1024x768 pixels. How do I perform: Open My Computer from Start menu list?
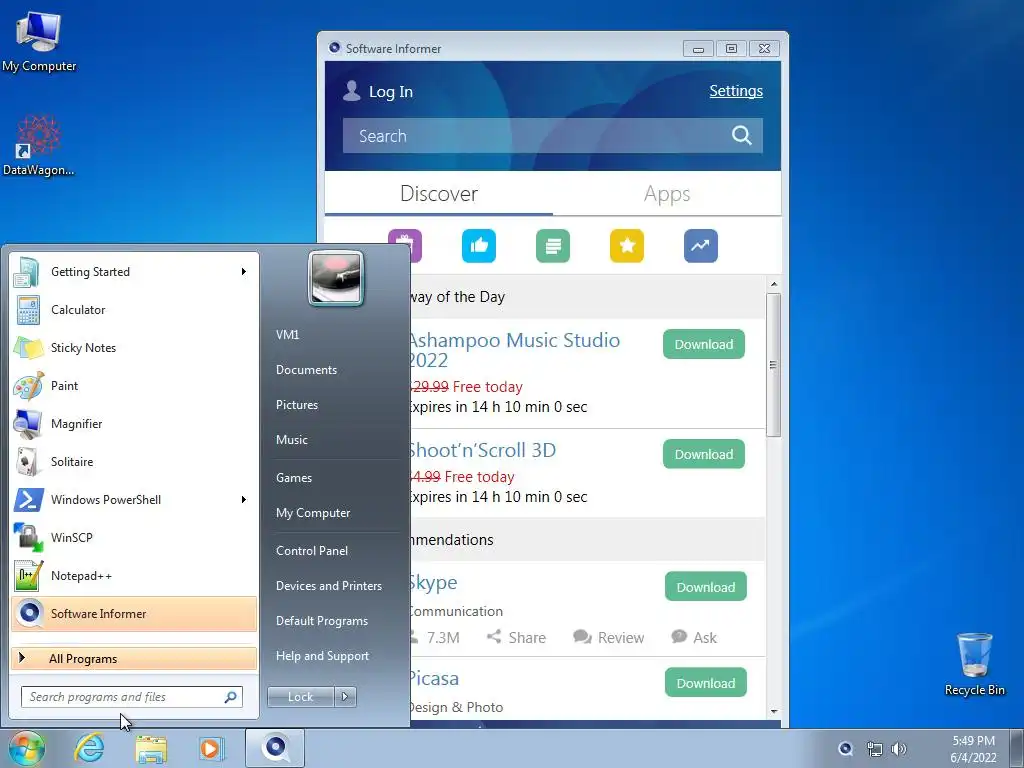[313, 513]
